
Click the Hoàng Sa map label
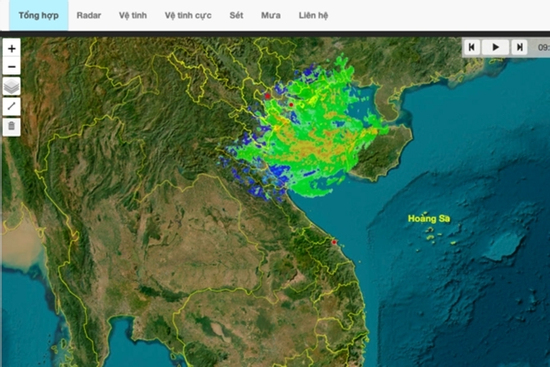[429, 219]
